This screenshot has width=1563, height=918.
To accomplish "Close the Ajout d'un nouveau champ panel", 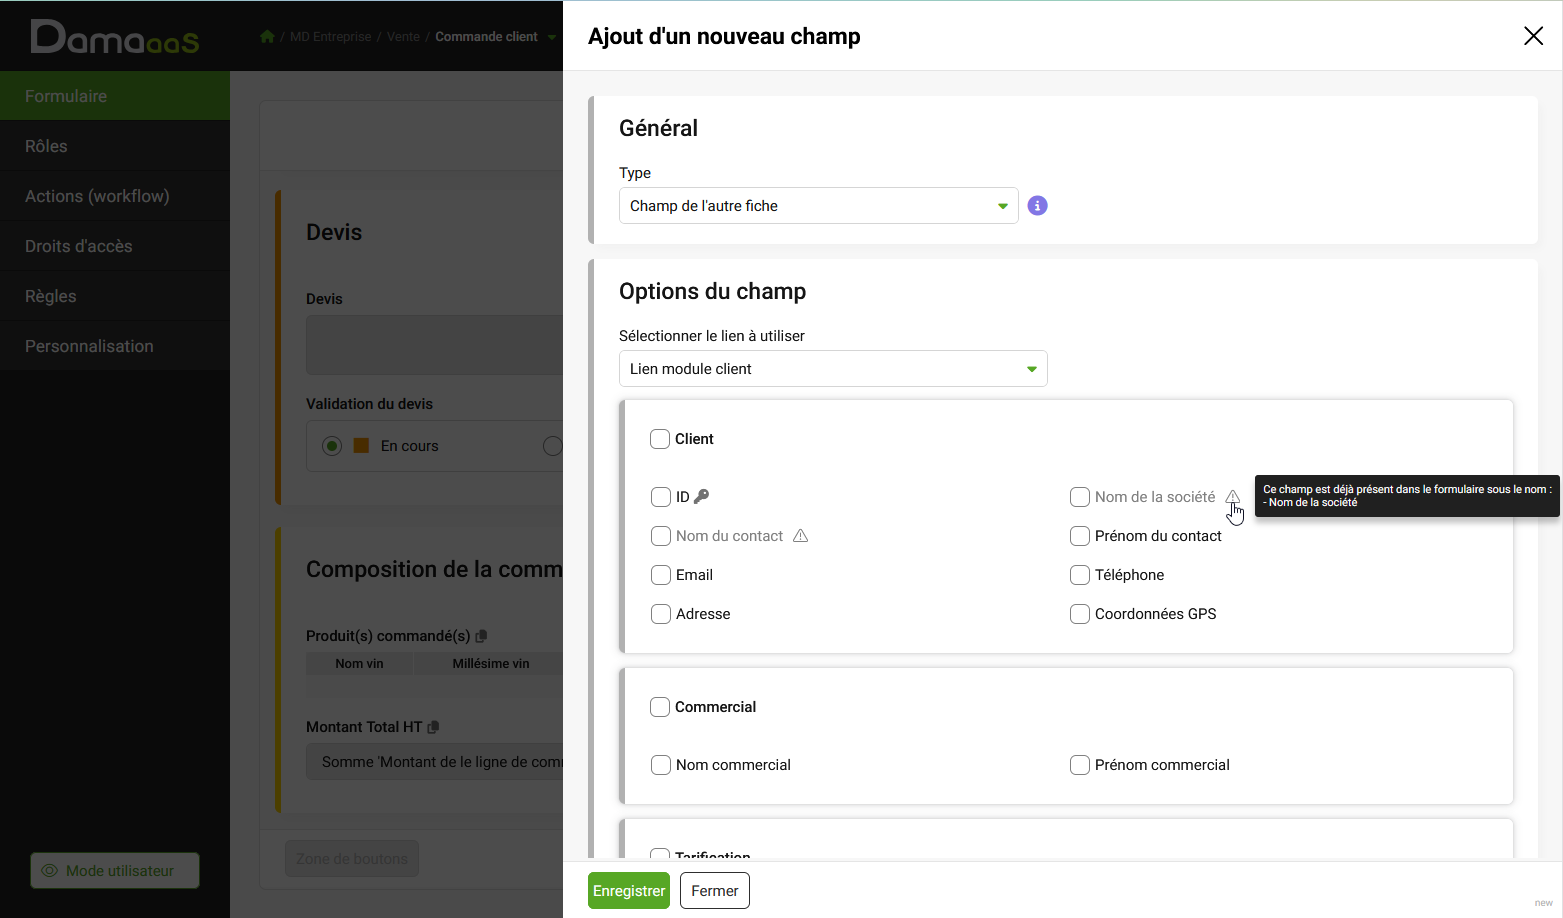I will point(1532,36).
